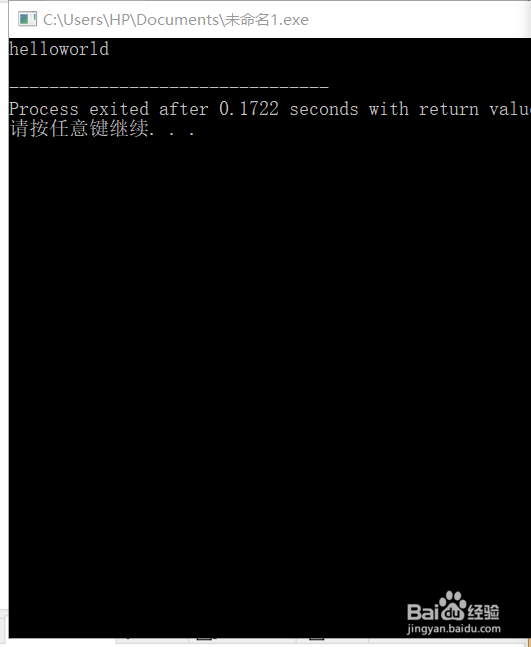Click the 经验 watermark characters
The image size is (531, 647).
coord(483,612)
